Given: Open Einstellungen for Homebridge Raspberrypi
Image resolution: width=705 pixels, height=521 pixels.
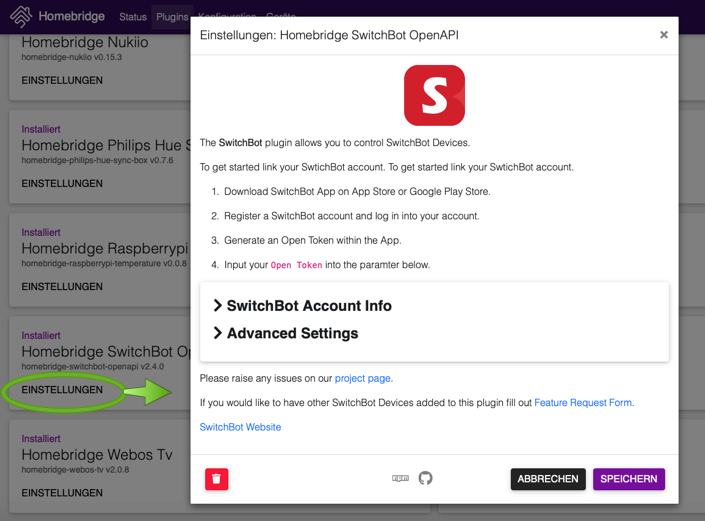Looking at the screenshot, I should point(62,286).
